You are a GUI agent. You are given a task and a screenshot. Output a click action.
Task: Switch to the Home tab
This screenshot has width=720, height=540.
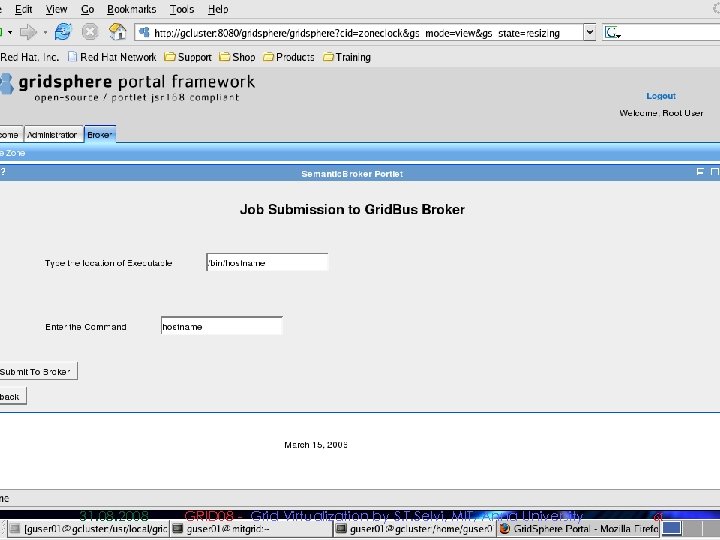10,135
